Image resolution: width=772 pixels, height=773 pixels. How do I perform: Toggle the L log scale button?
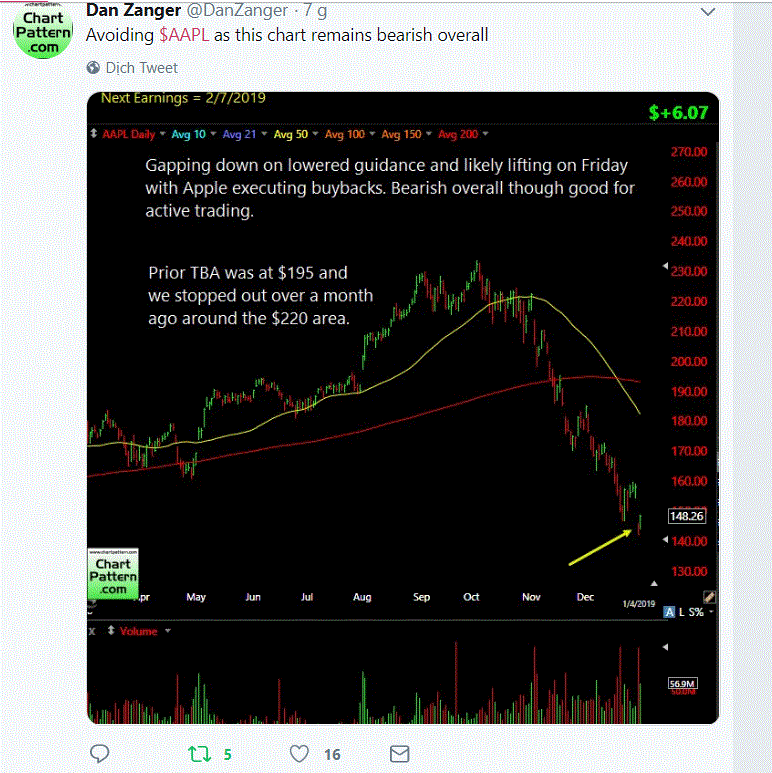coord(683,611)
